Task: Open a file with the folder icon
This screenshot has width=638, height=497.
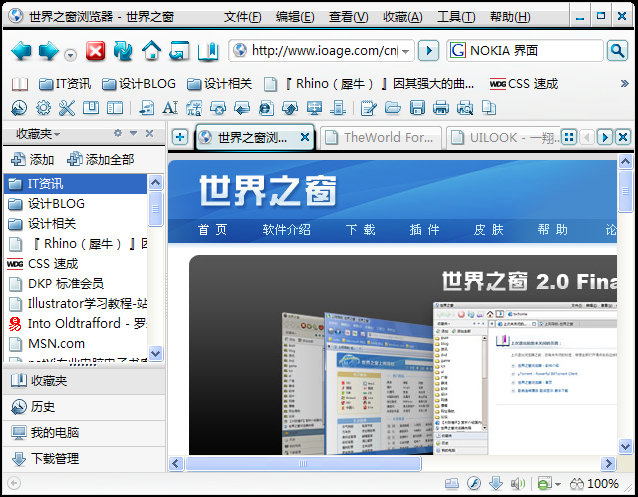Action: click(x=393, y=108)
